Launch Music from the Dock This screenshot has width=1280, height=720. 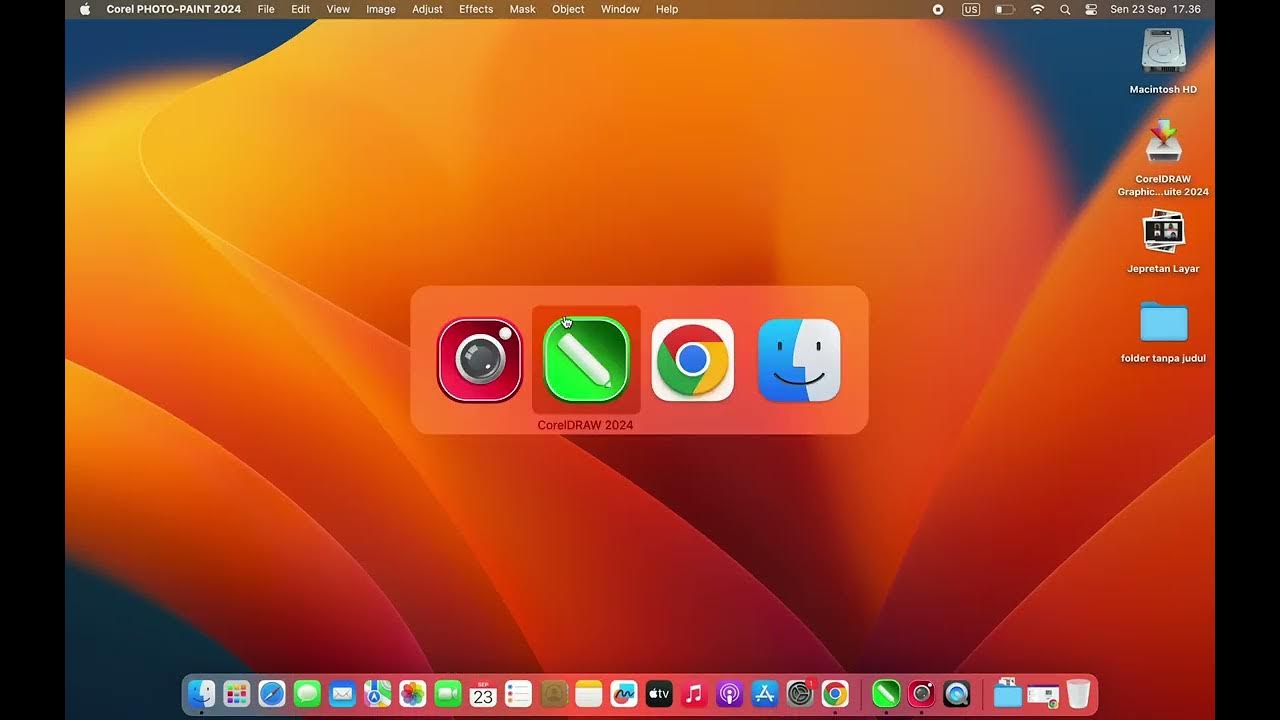tap(694, 693)
